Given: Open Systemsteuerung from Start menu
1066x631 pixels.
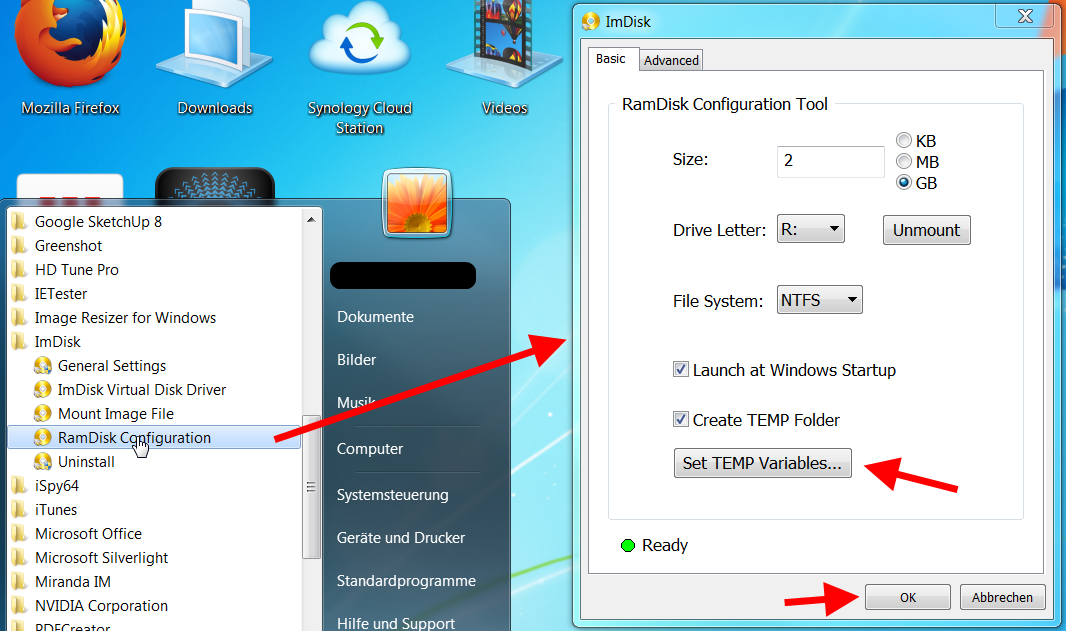Looking at the screenshot, I should [392, 495].
